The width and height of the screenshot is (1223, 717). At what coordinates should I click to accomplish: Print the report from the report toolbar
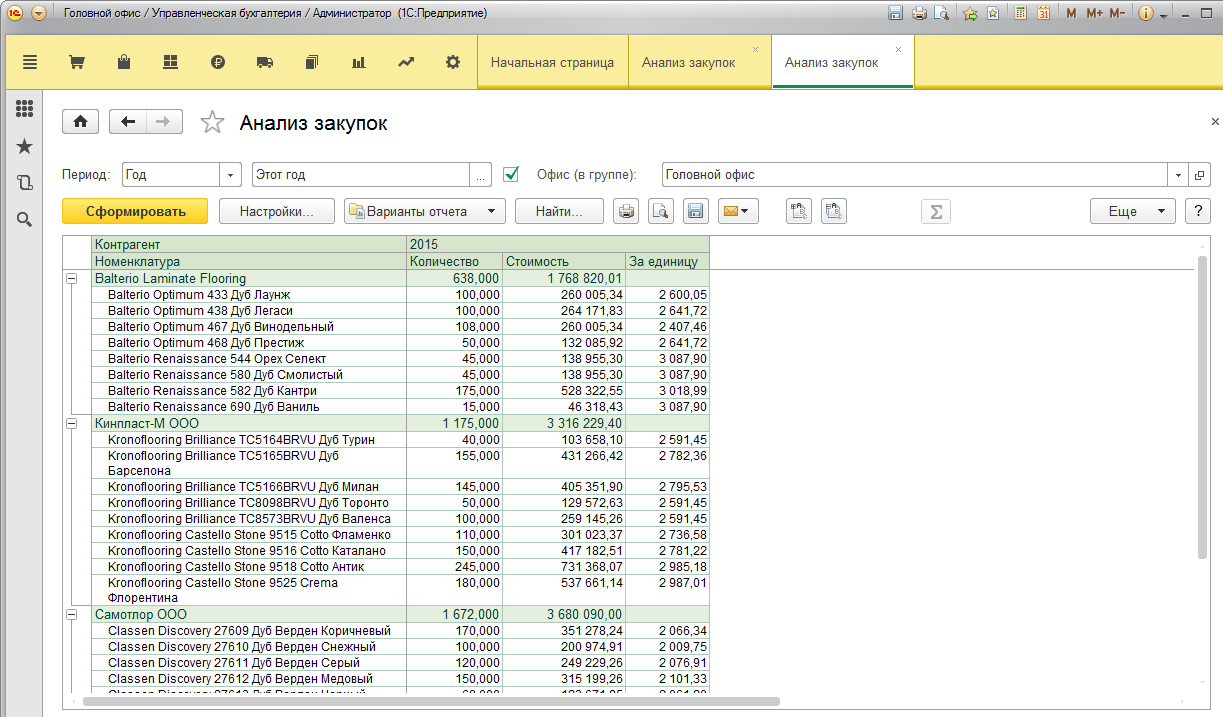point(626,211)
